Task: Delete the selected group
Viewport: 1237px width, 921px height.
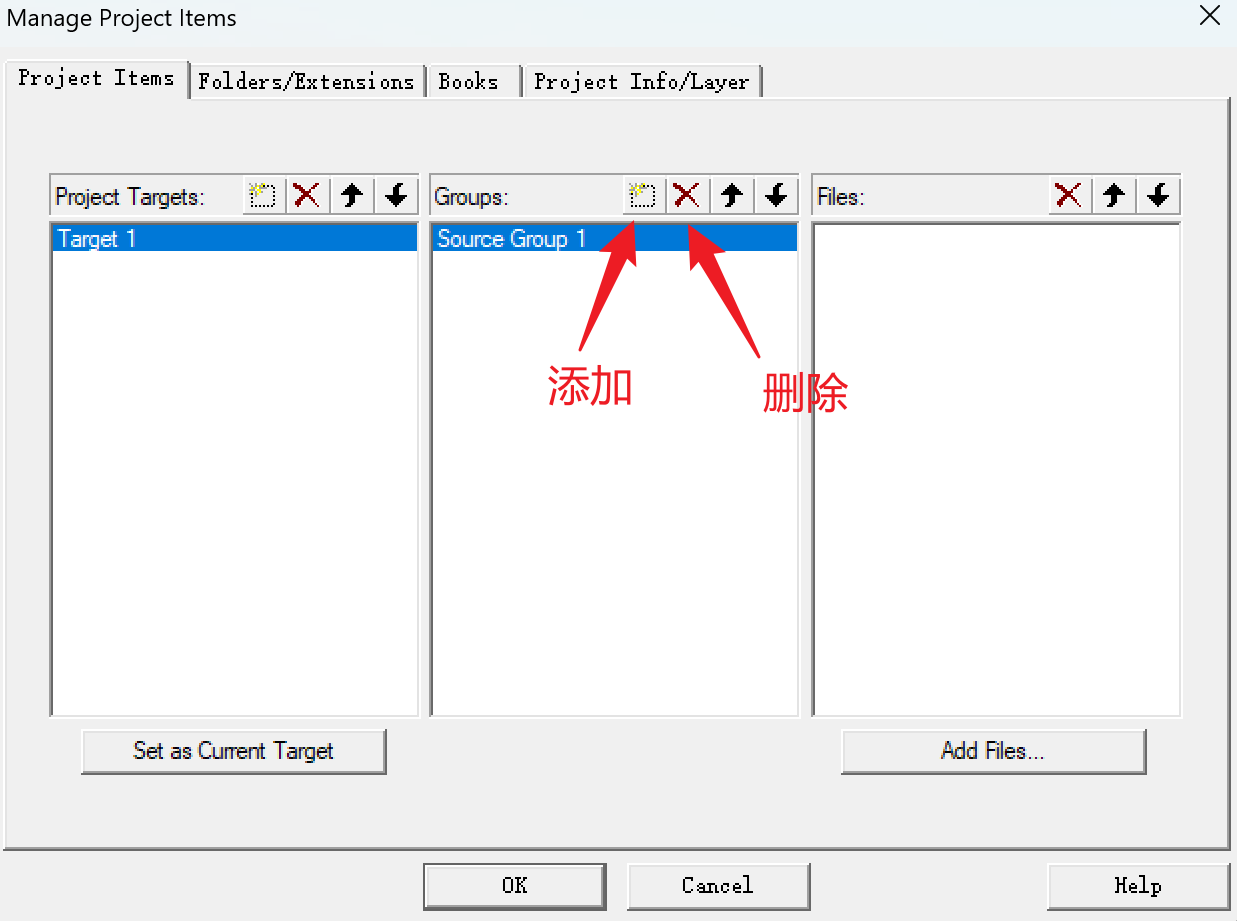Action: [688, 196]
